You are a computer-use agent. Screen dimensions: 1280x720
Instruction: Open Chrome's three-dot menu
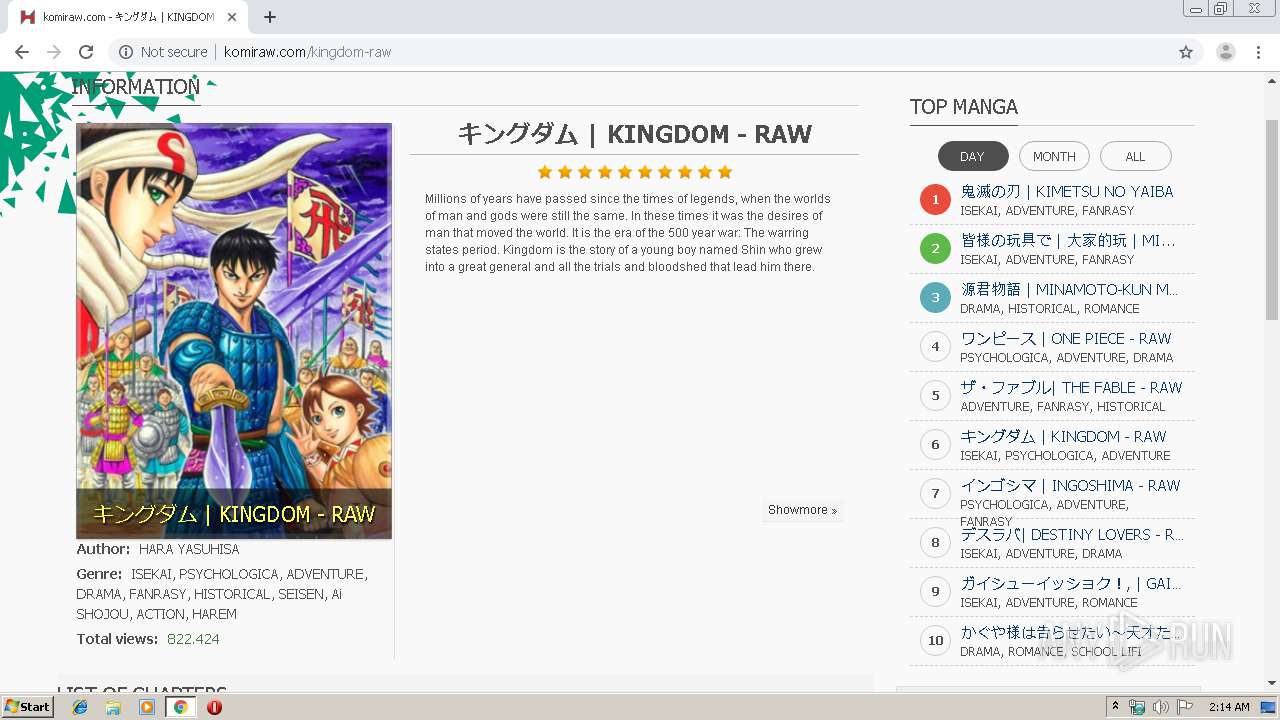coord(1259,52)
